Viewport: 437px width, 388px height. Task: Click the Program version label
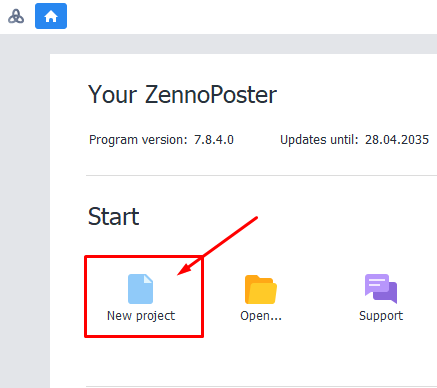click(138, 140)
